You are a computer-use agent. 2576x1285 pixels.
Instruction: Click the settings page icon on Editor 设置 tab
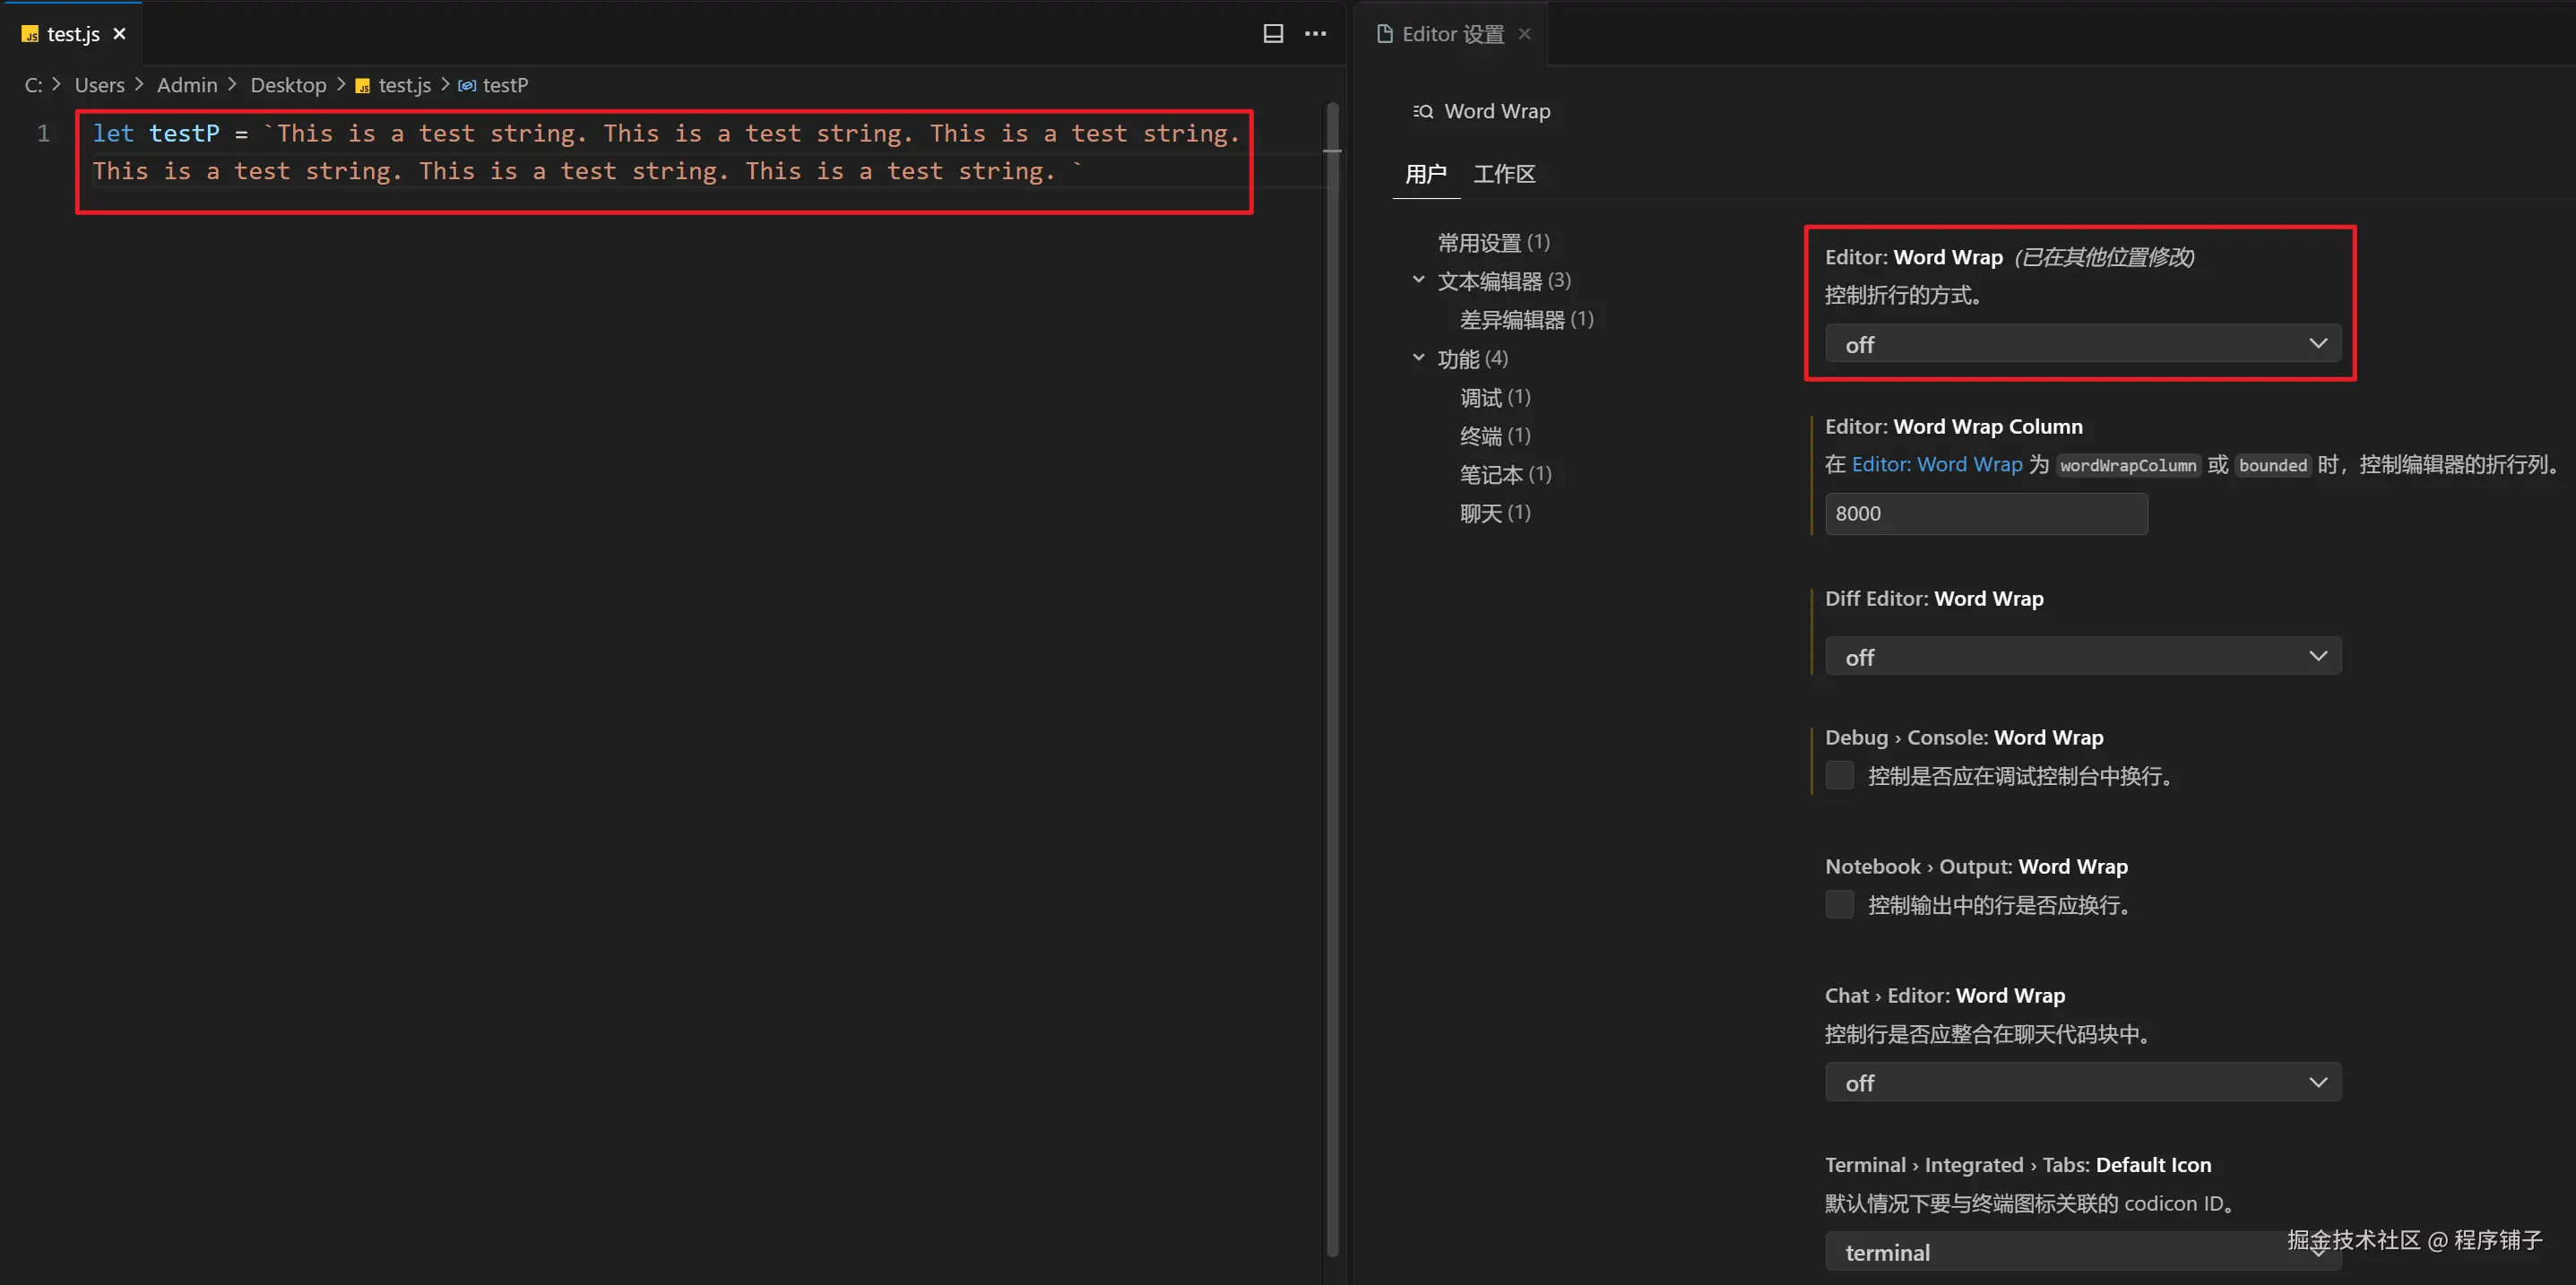pos(1384,33)
